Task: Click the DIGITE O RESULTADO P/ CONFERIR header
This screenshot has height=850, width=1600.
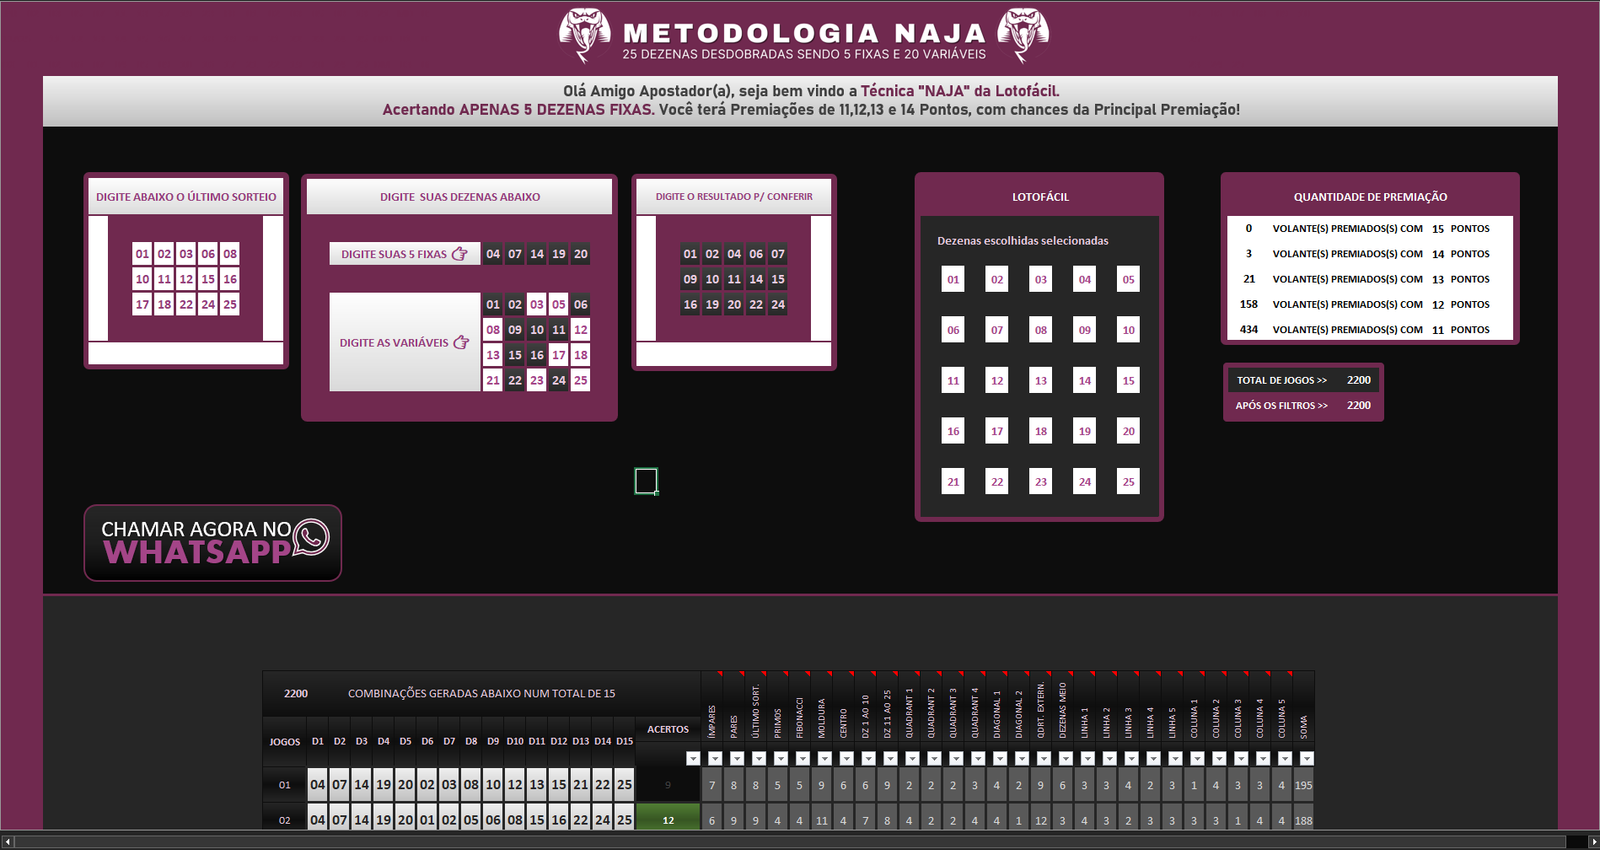Action: (x=734, y=197)
